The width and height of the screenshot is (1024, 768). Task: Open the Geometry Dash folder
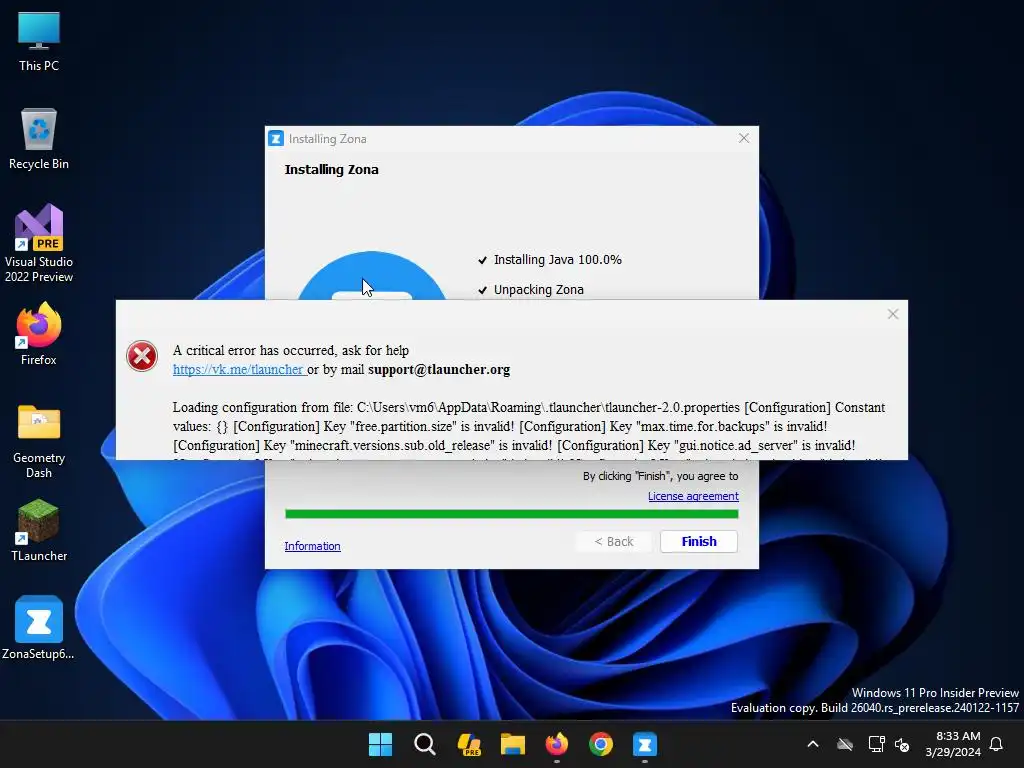[x=39, y=441]
